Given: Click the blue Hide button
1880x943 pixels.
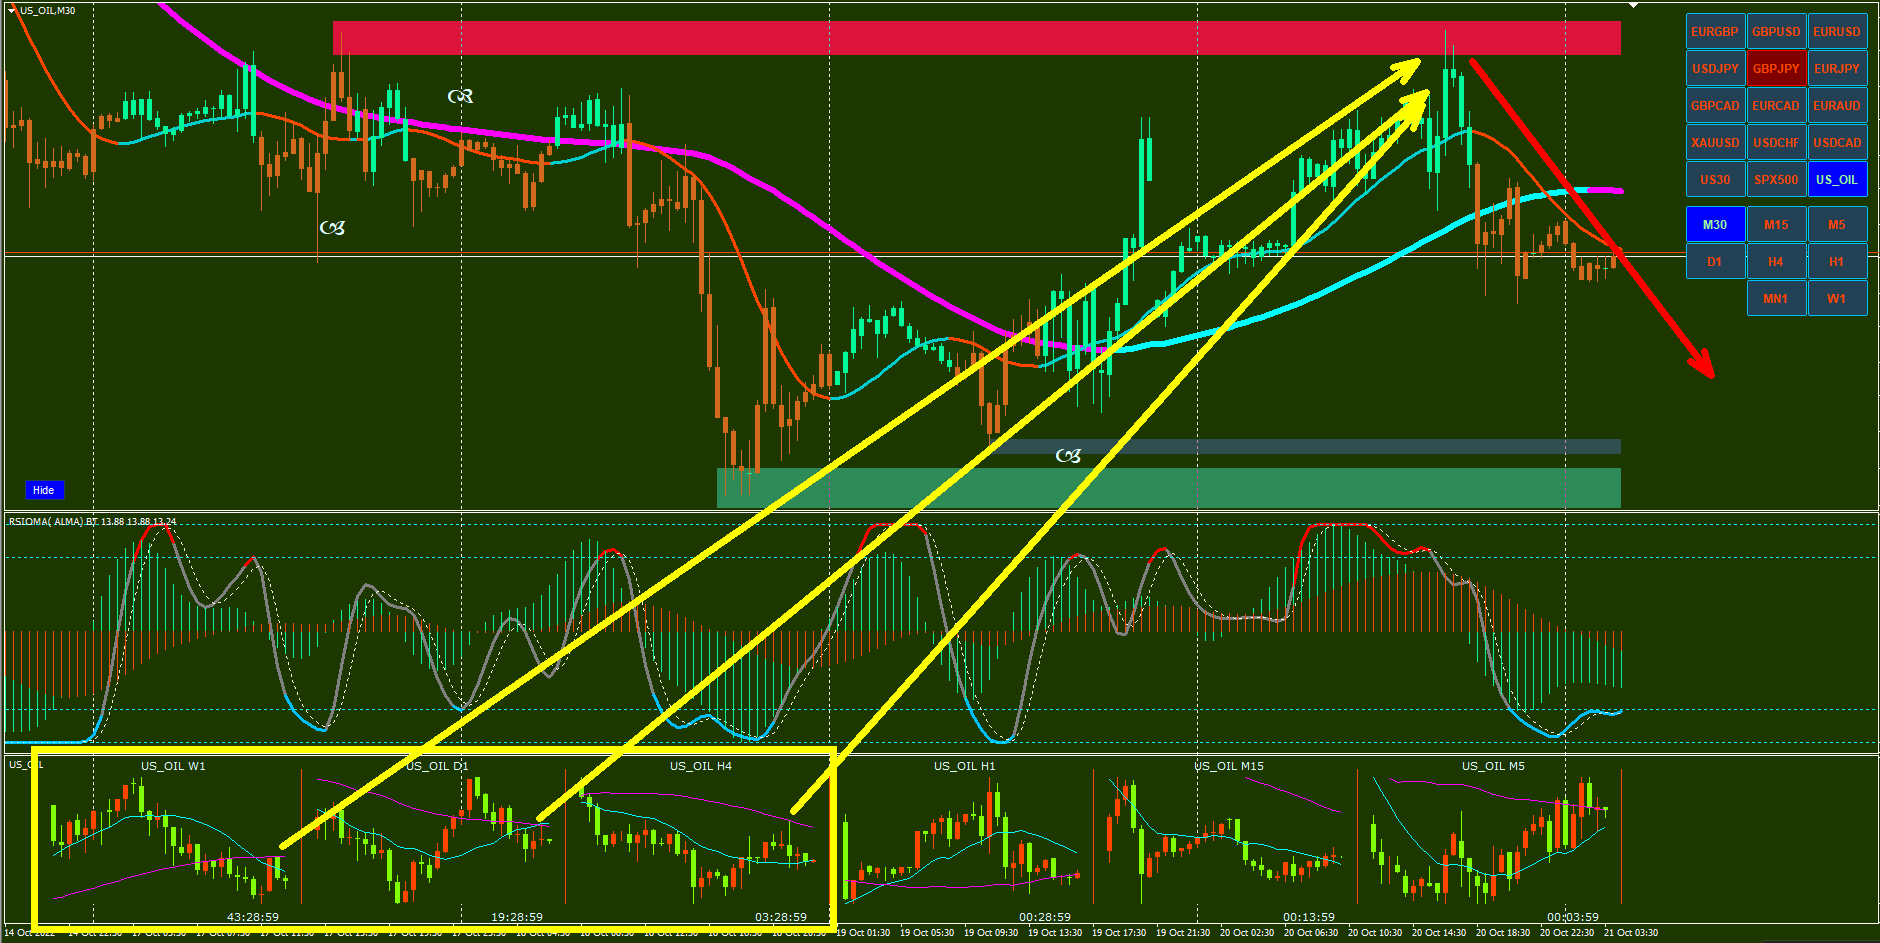Looking at the screenshot, I should pyautogui.click(x=44, y=490).
